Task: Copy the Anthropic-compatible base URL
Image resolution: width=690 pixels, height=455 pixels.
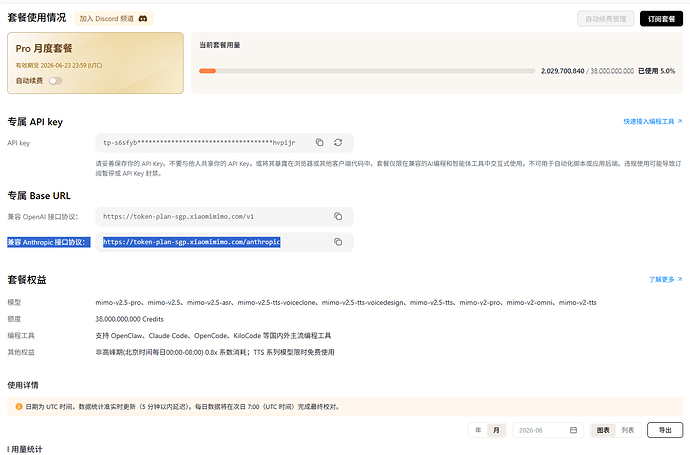Action: point(338,242)
